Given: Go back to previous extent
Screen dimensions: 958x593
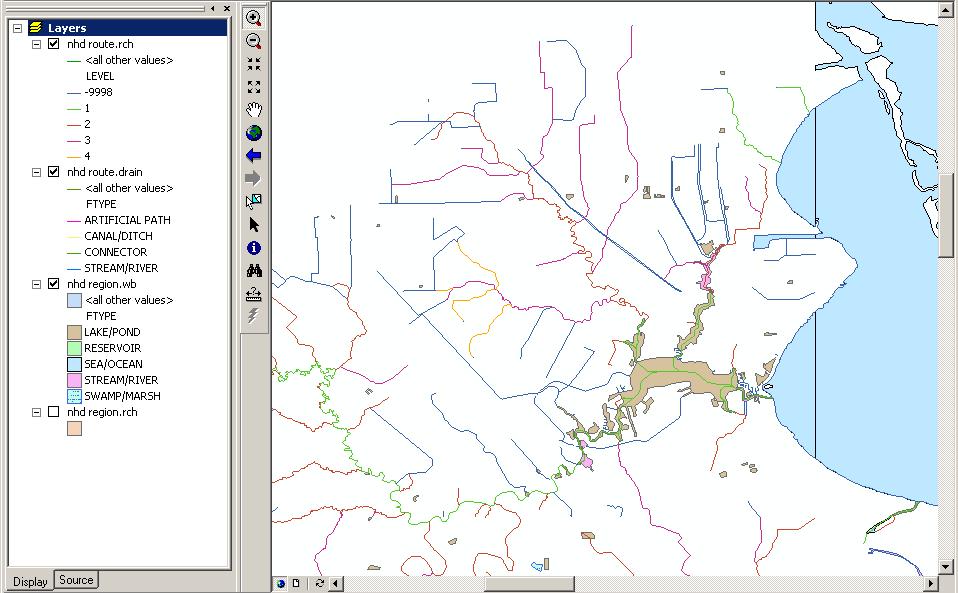Looking at the screenshot, I should point(254,156).
